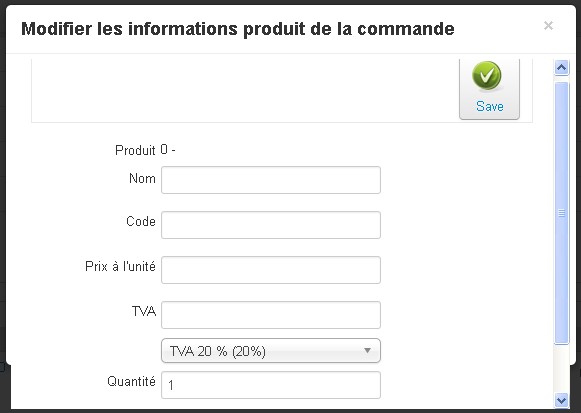Viewport: 581px width, 413px height.
Task: Focus the Nom text field
Action: (x=271, y=180)
